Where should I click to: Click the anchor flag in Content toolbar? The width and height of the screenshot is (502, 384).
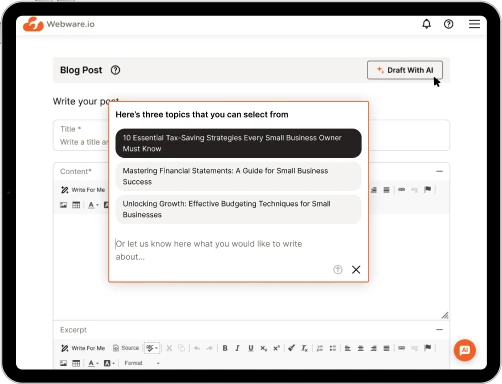(x=427, y=190)
